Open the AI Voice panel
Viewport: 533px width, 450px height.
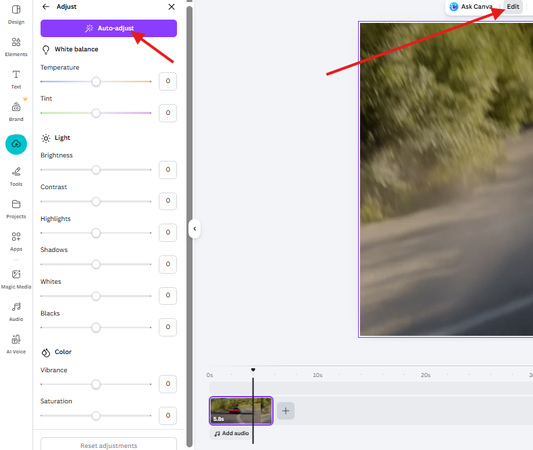coord(16,344)
